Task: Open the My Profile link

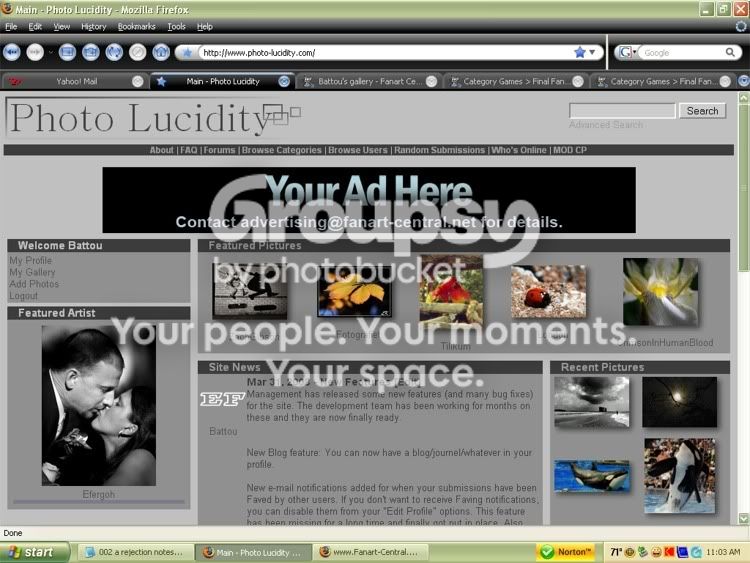Action: pyautogui.click(x=31, y=260)
